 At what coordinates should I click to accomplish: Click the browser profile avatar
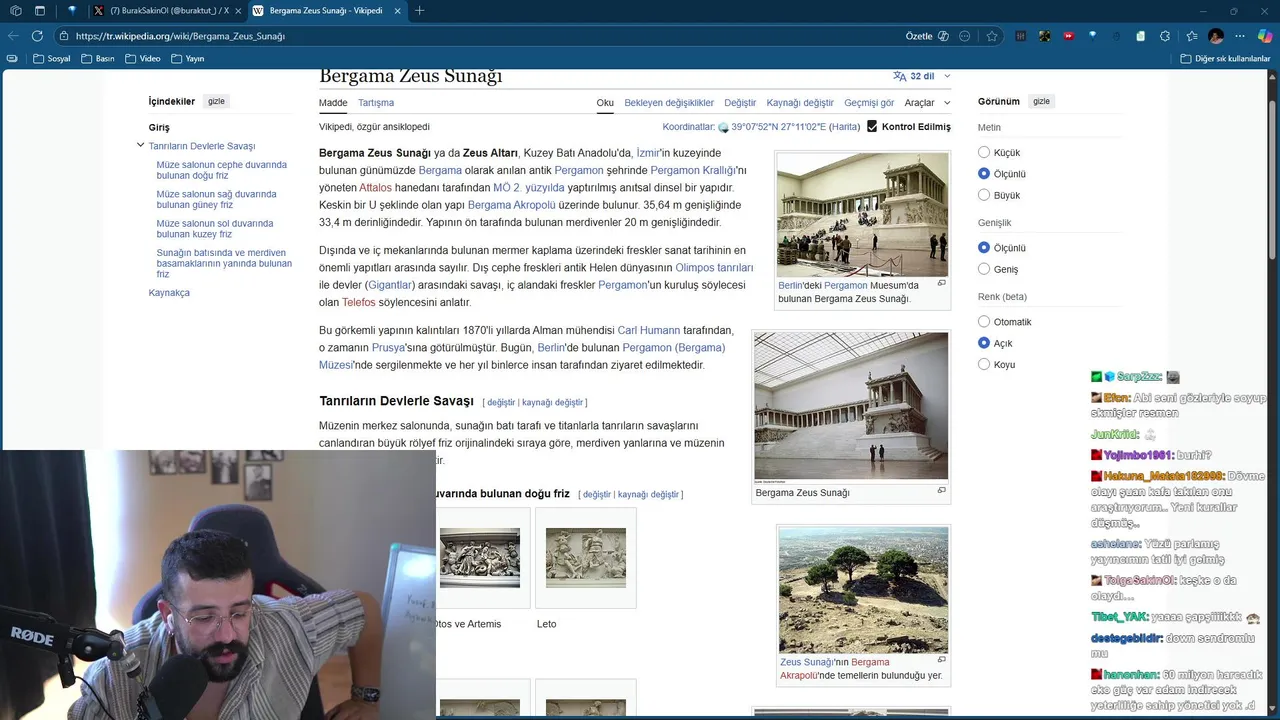1216,36
